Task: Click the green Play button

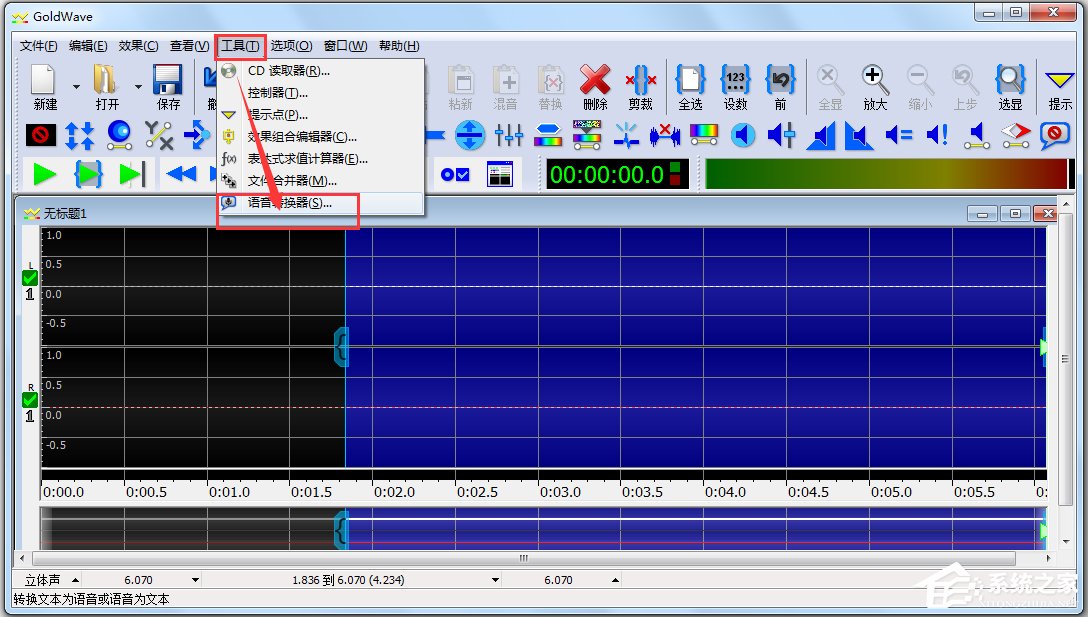Action: tap(45, 174)
